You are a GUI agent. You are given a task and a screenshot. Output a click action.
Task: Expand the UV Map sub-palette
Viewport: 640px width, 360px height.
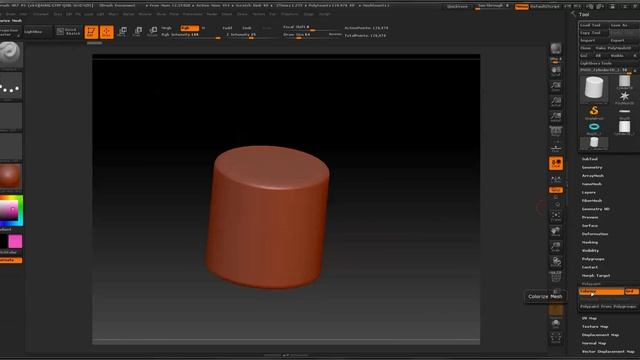589,318
